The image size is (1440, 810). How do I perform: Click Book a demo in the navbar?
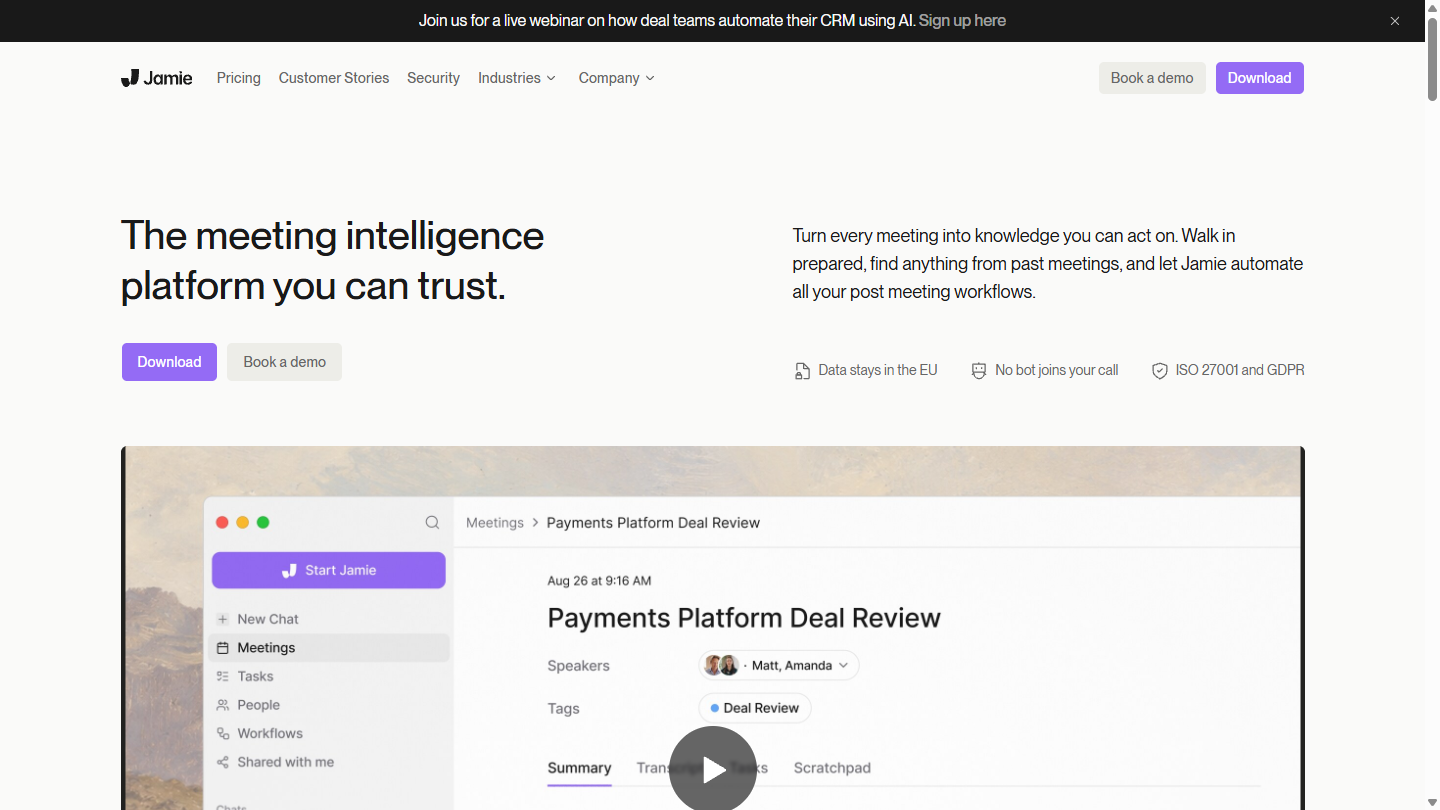click(x=1152, y=78)
